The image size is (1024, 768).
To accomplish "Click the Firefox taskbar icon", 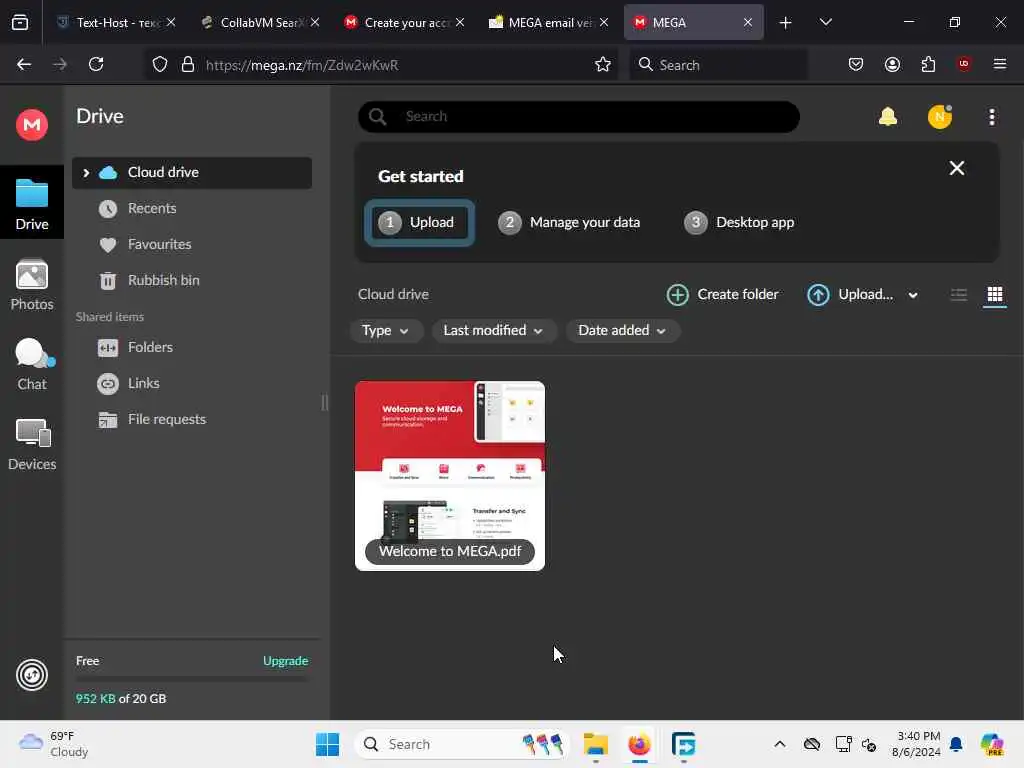I will (639, 744).
